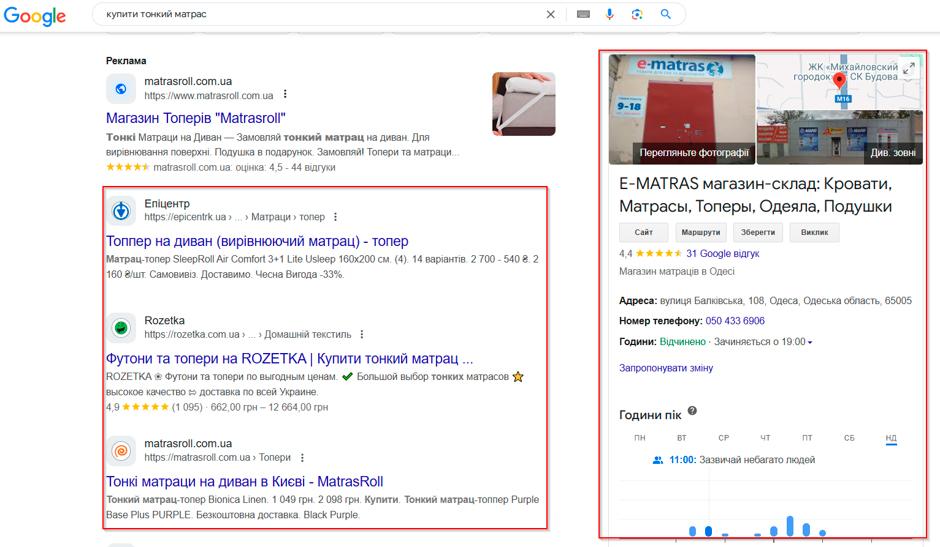This screenshot has height=547, width=940.
Task: Click the 'https://rozetka.com.ua' breadcrumb URL
Action: (192, 334)
